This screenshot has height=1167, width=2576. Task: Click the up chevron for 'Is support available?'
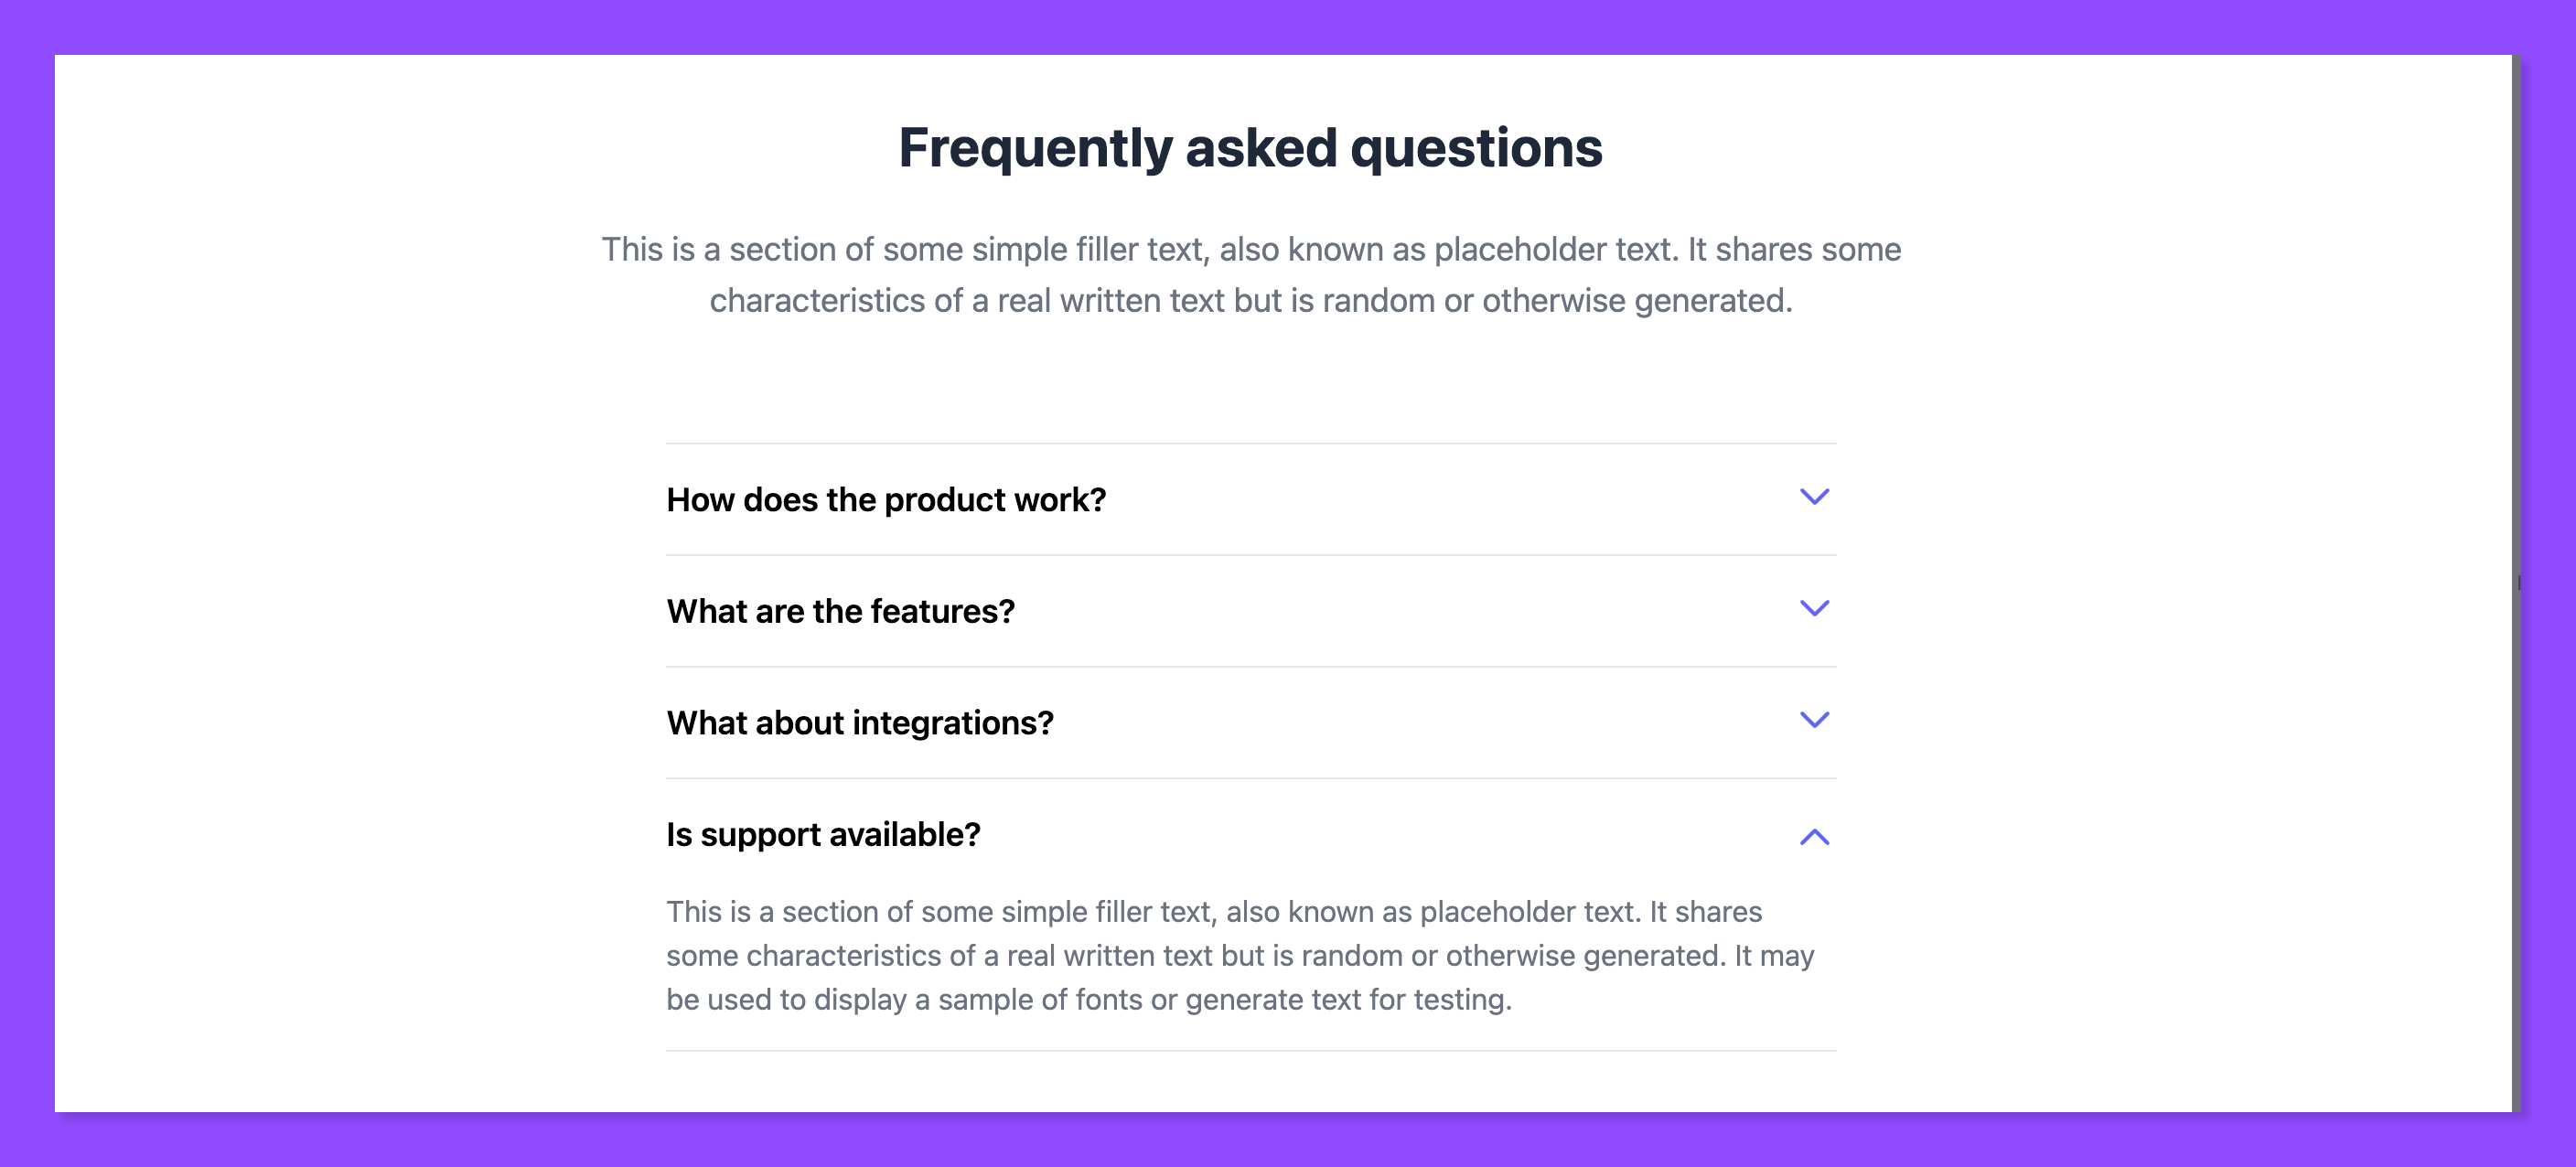pyautogui.click(x=1814, y=837)
